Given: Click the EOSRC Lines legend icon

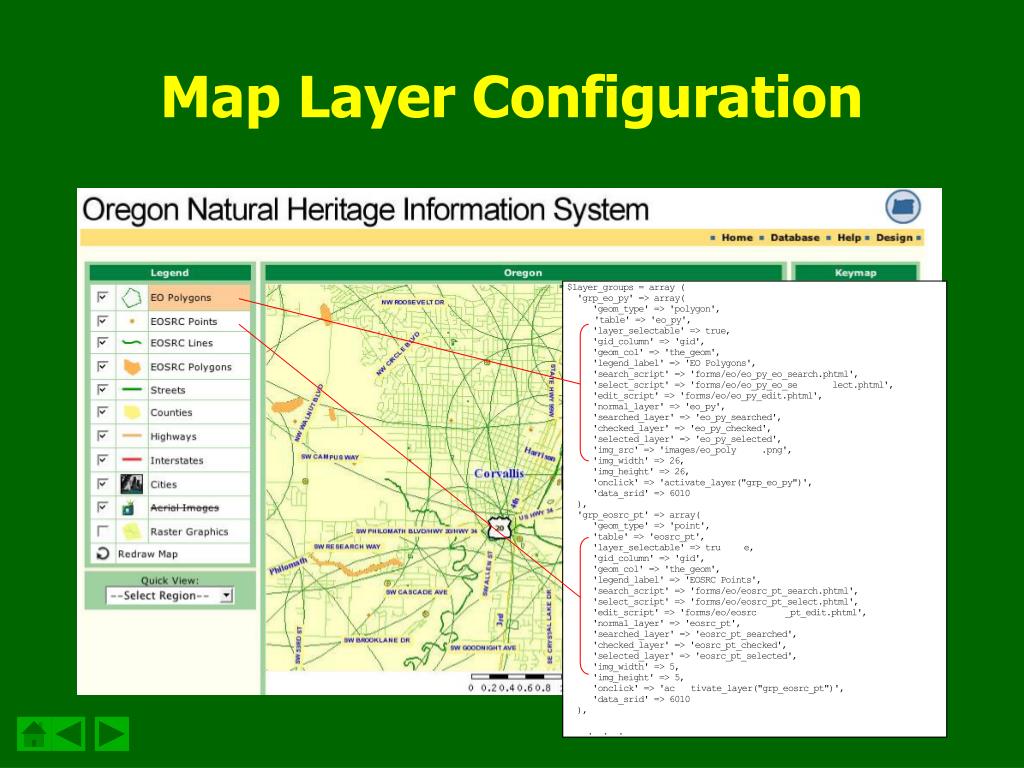Looking at the screenshot, I should (x=132, y=342).
